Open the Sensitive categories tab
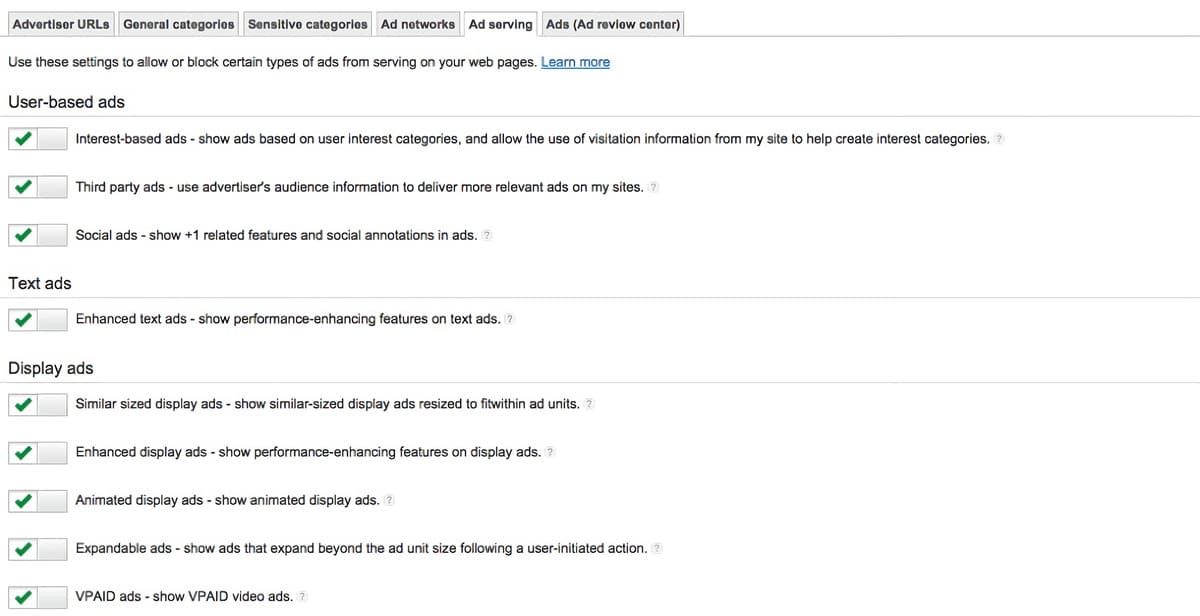 (308, 24)
